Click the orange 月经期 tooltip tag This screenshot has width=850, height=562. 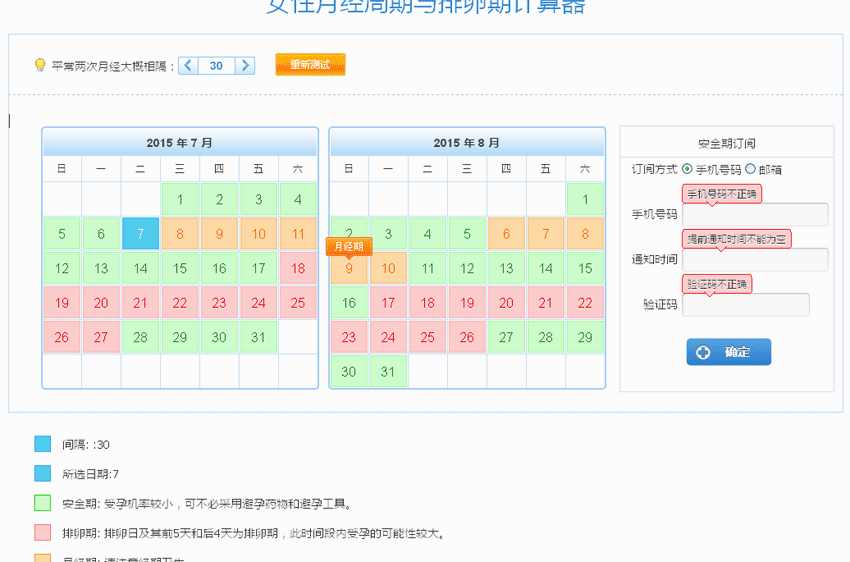coord(349,247)
